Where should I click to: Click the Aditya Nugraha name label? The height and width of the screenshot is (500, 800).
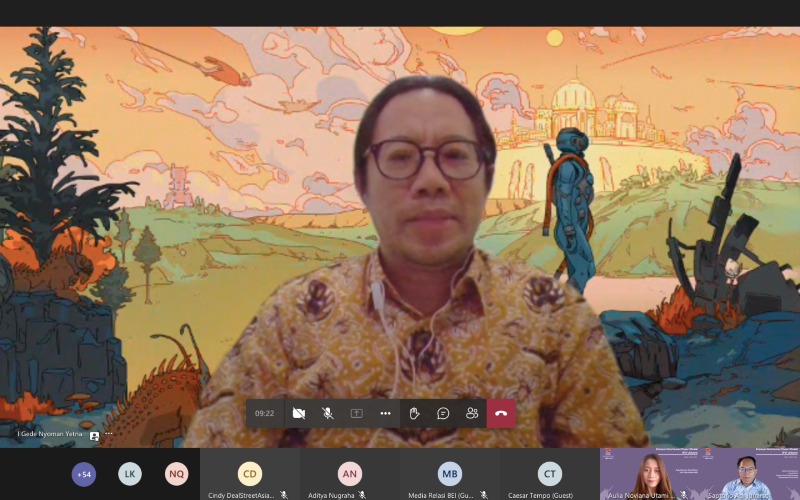[x=331, y=495]
